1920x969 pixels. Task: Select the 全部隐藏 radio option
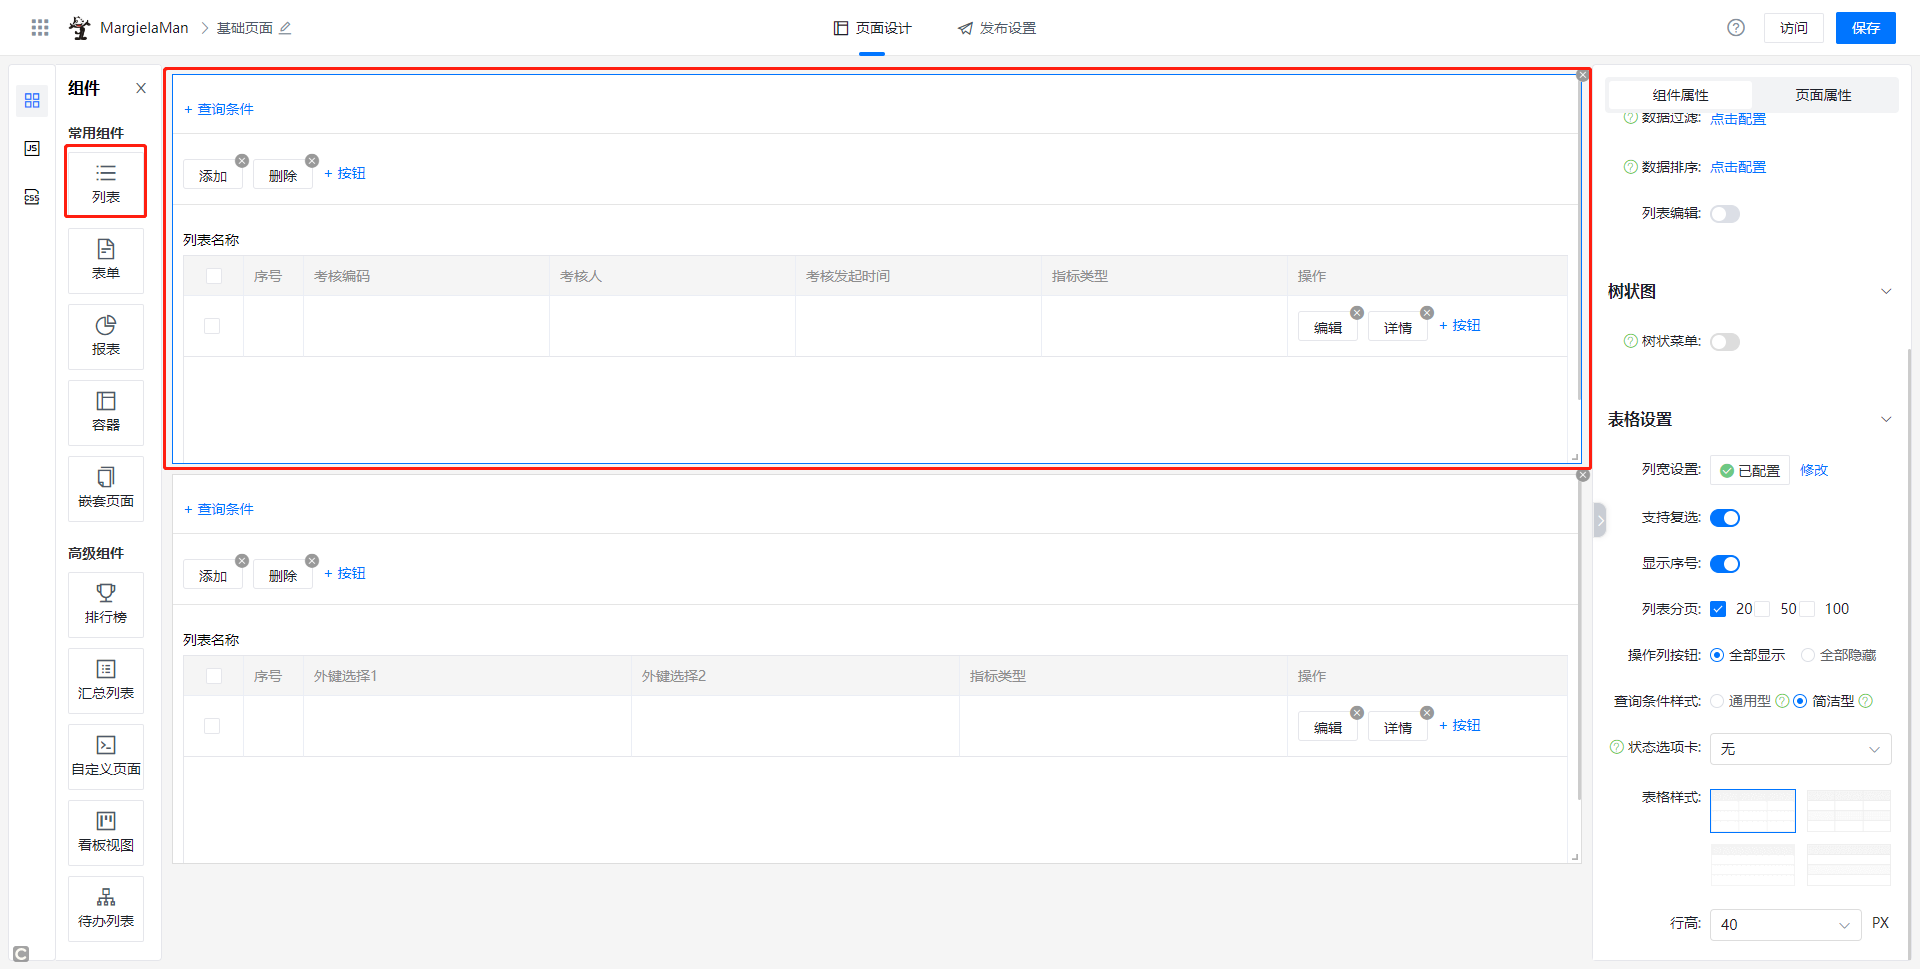[x=1808, y=655]
